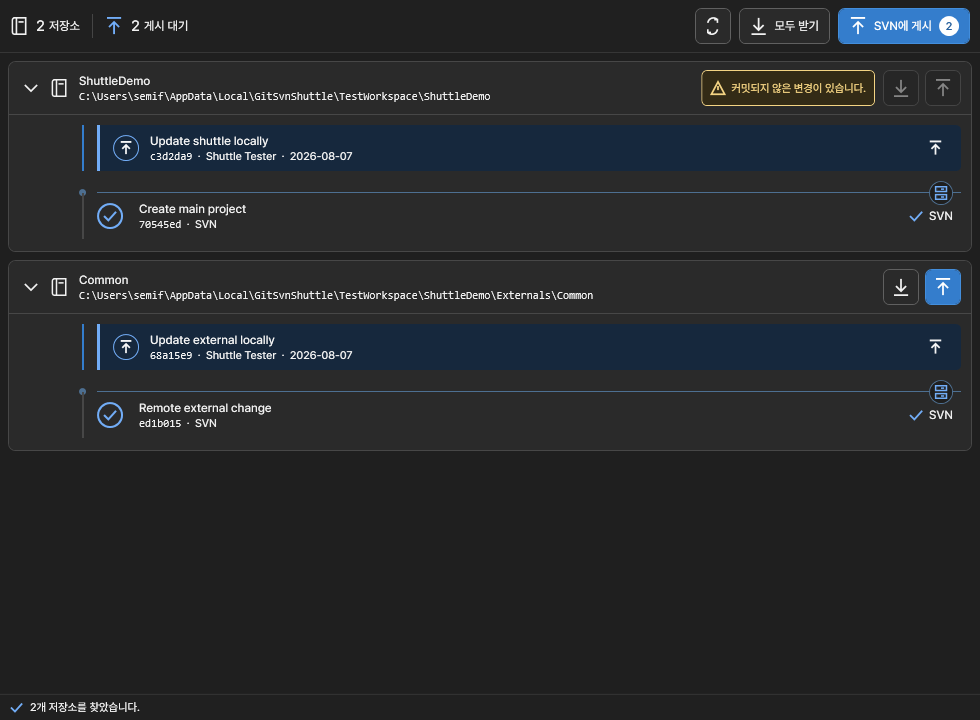Screen dimensions: 980x720
Task: Collapse the ShuttleDemo repository section
Action: 31,88
